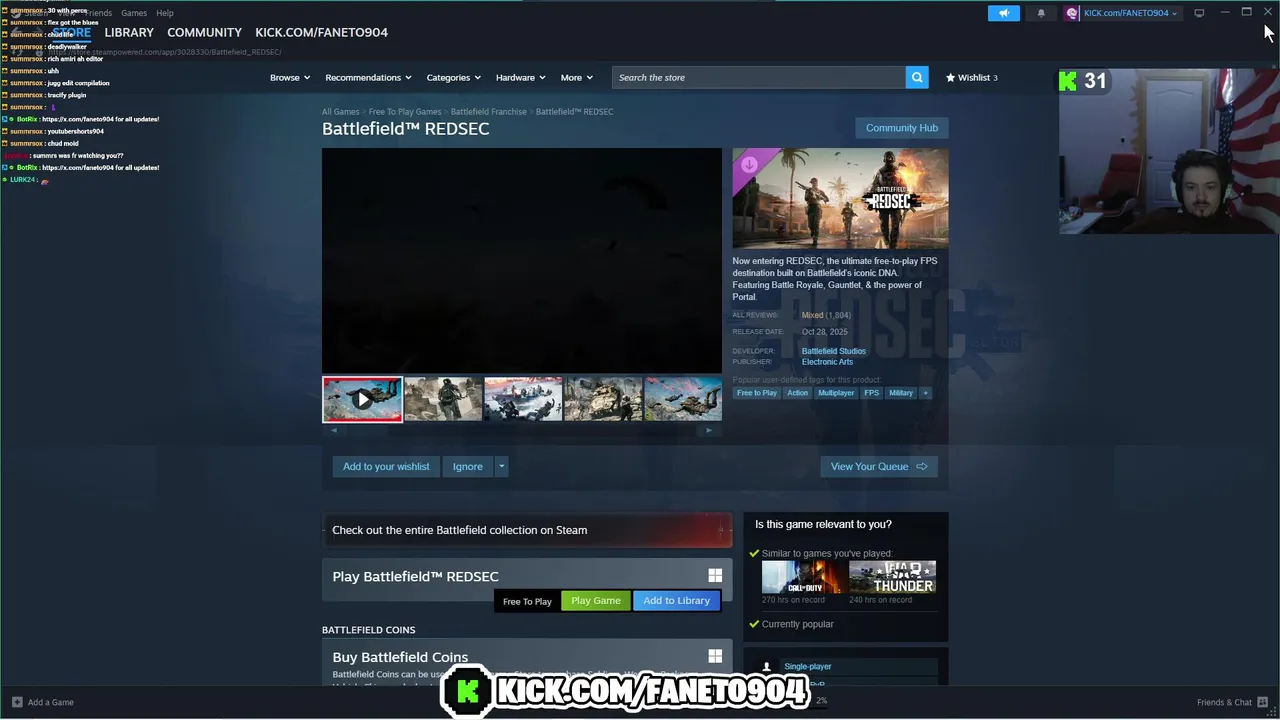The image size is (1280, 720).
Task: Select the FPS tag
Action: [x=872, y=393]
